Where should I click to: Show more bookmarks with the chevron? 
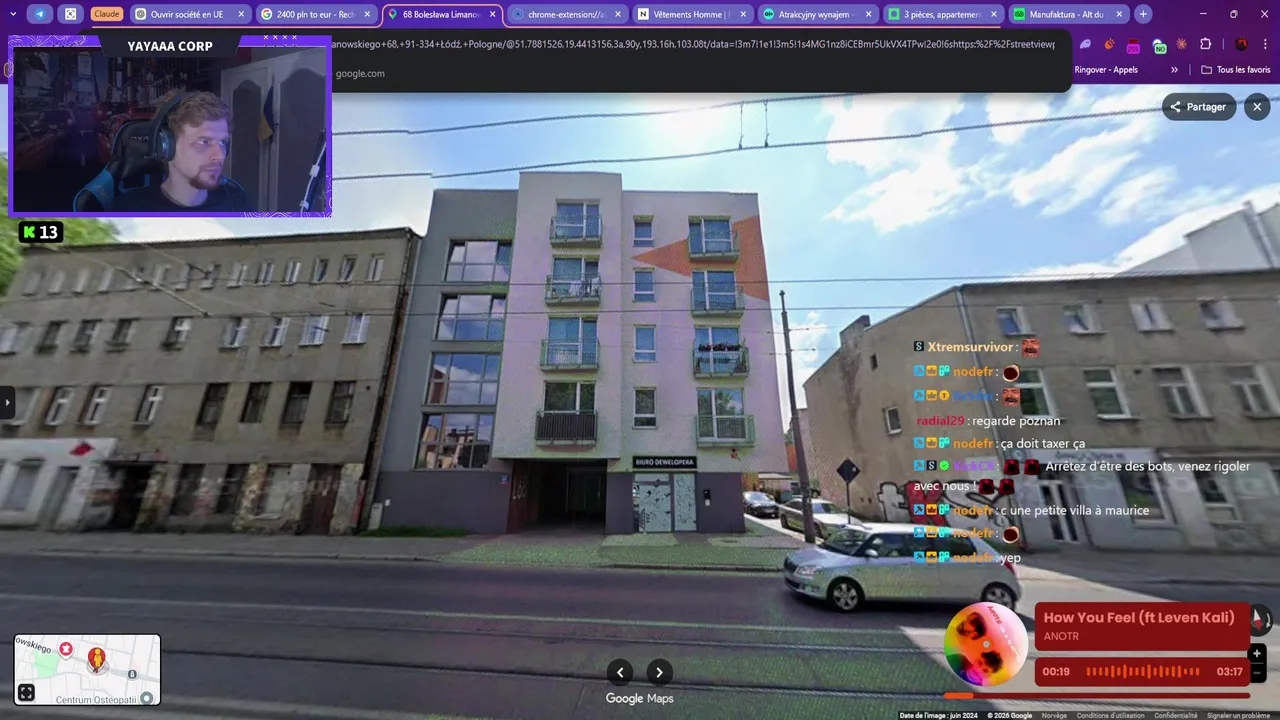click(x=1174, y=70)
